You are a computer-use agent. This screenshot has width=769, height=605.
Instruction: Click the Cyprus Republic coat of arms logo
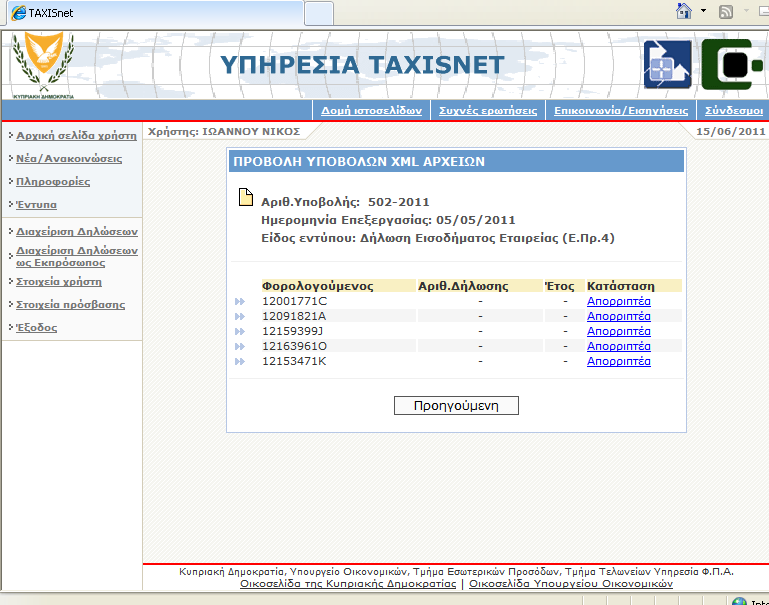coord(44,64)
